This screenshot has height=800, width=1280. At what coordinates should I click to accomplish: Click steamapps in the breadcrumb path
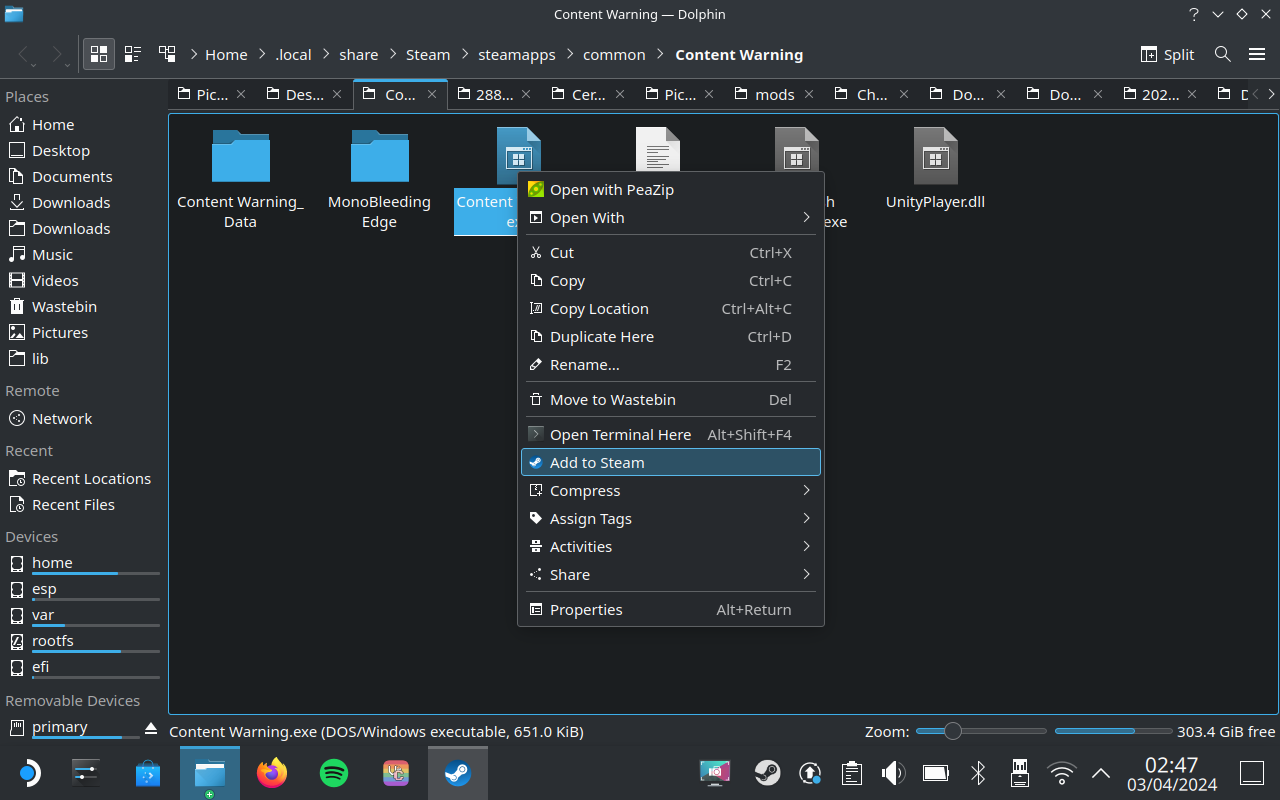coord(517,55)
